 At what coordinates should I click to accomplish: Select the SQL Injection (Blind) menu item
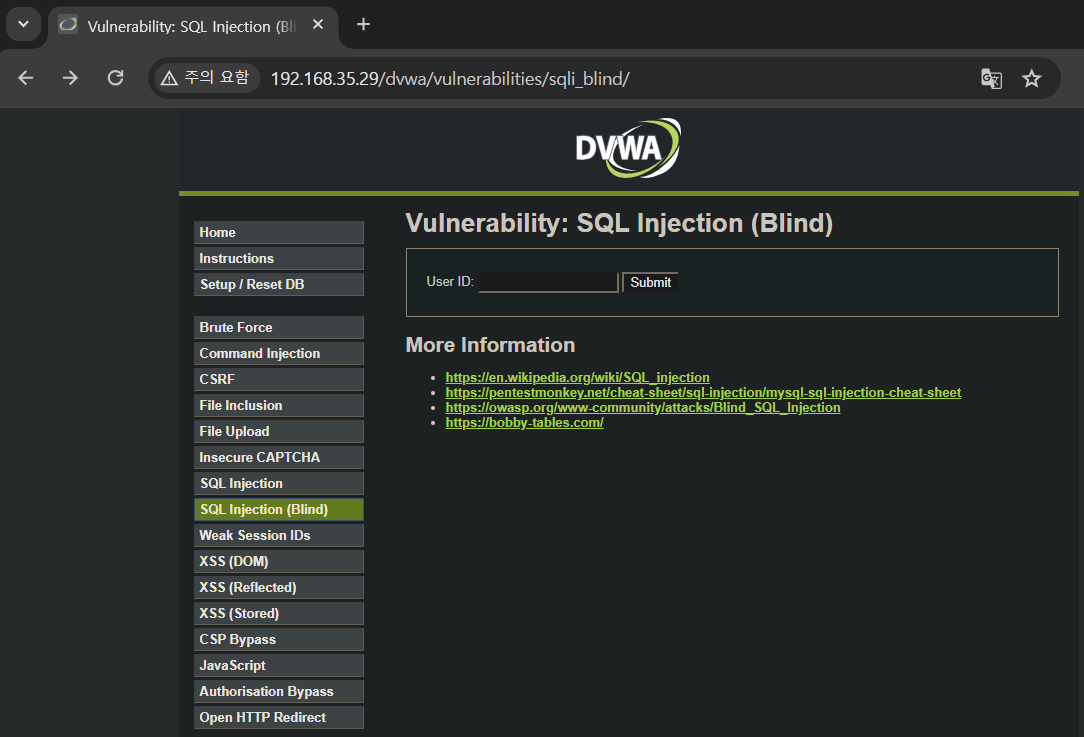[x=279, y=510]
